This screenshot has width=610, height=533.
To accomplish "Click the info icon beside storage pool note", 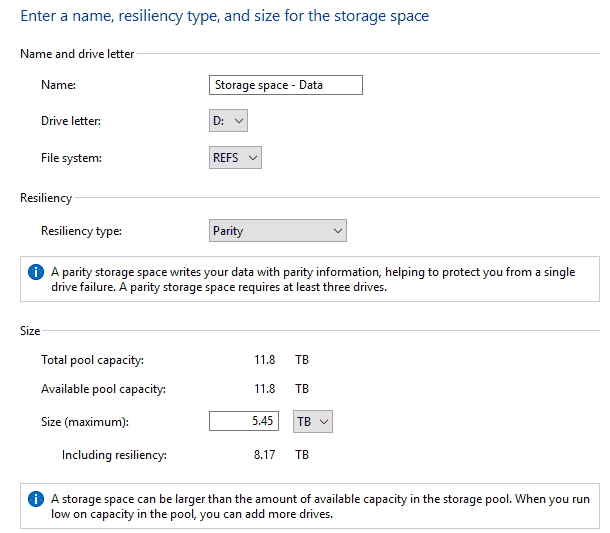I will (x=36, y=499).
